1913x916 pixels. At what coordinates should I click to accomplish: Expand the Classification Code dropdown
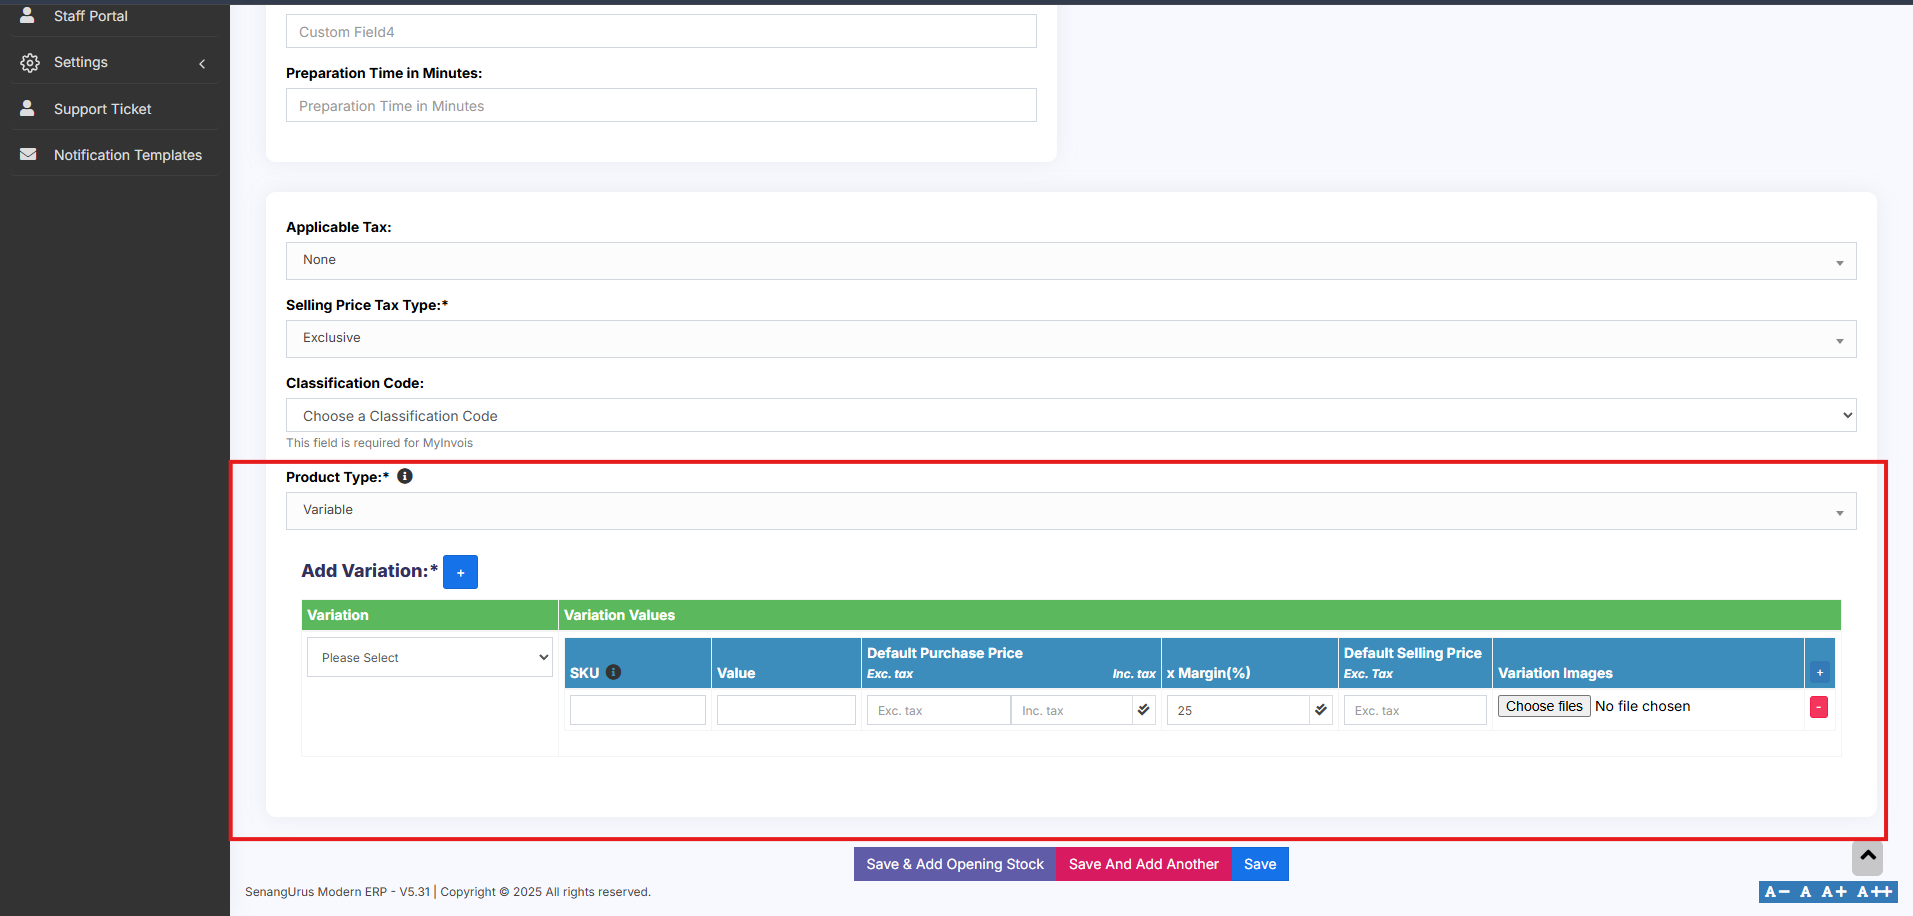(x=1070, y=416)
